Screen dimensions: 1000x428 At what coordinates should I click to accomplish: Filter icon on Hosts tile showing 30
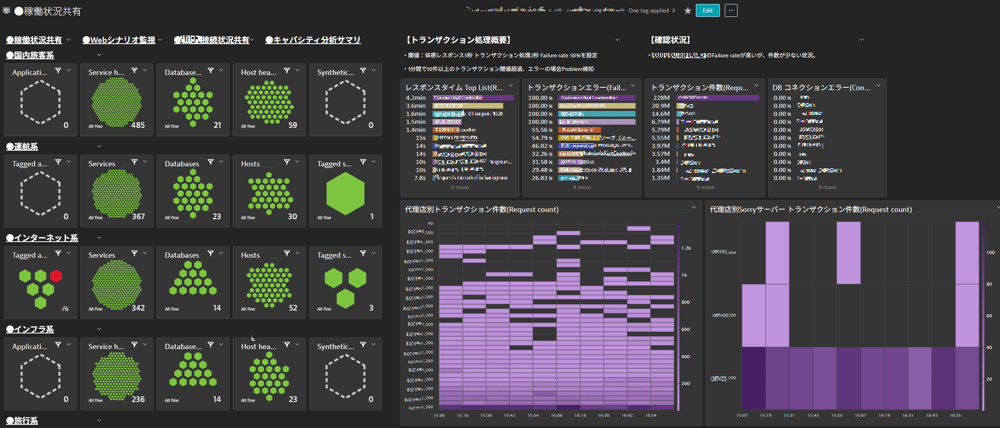click(x=286, y=163)
